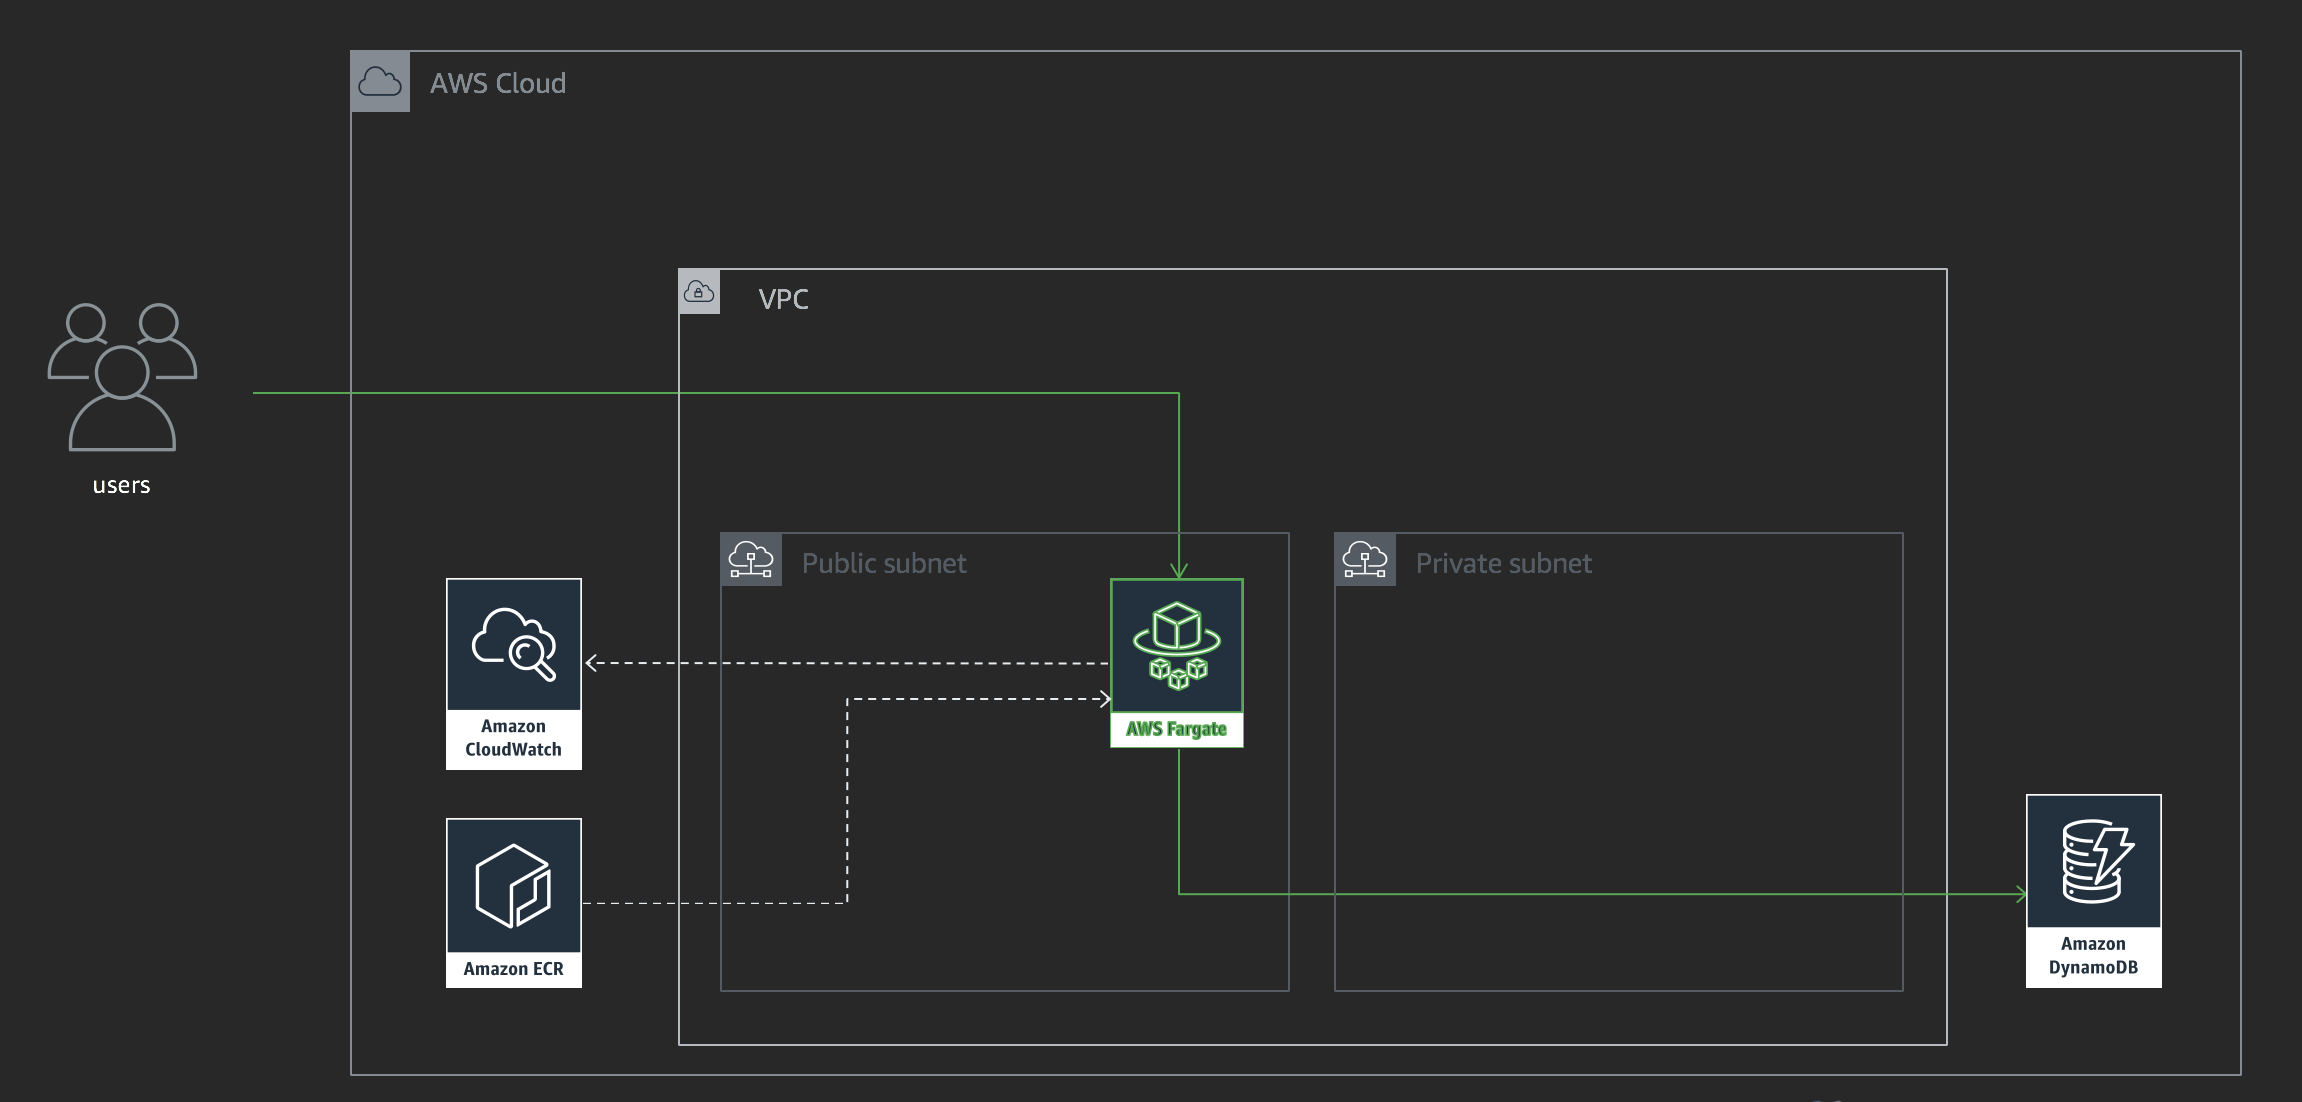2302x1102 pixels.
Task: Click the 'Private subnet' label
Action: pyautogui.click(x=1504, y=563)
